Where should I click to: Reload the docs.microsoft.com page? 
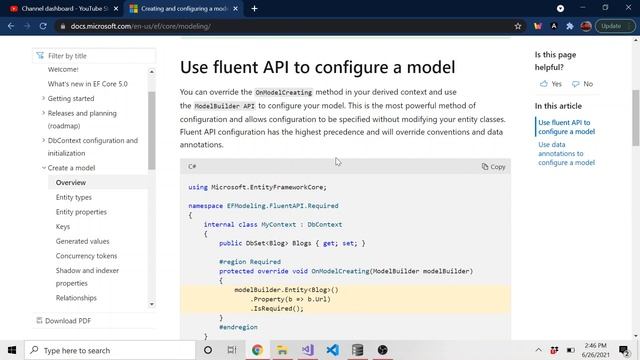click(43, 26)
